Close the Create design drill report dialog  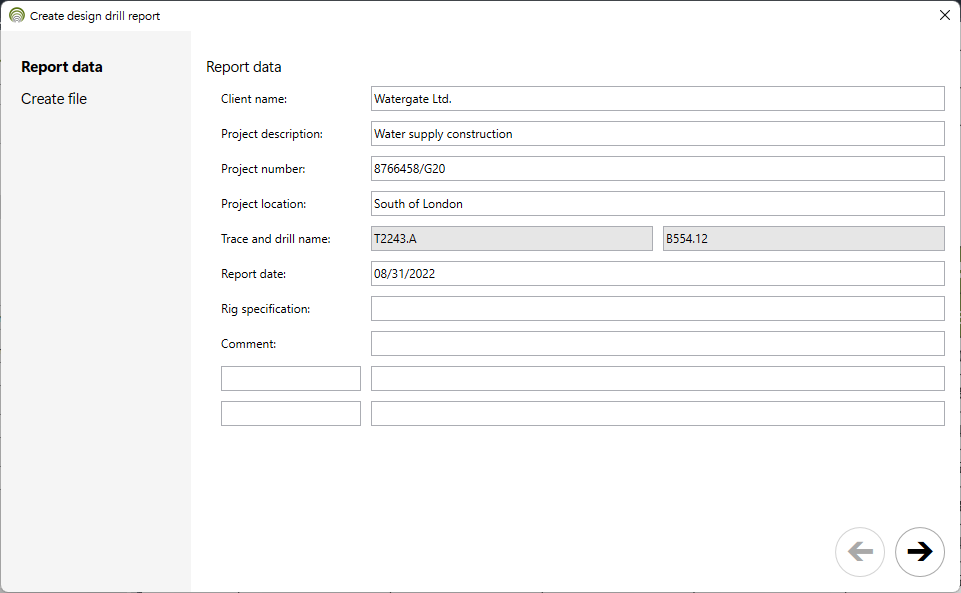pyautogui.click(x=944, y=15)
